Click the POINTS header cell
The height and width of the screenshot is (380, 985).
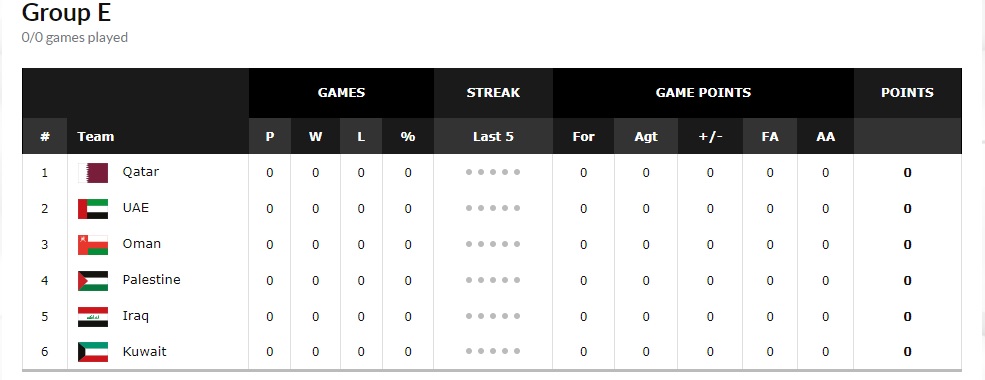point(908,92)
